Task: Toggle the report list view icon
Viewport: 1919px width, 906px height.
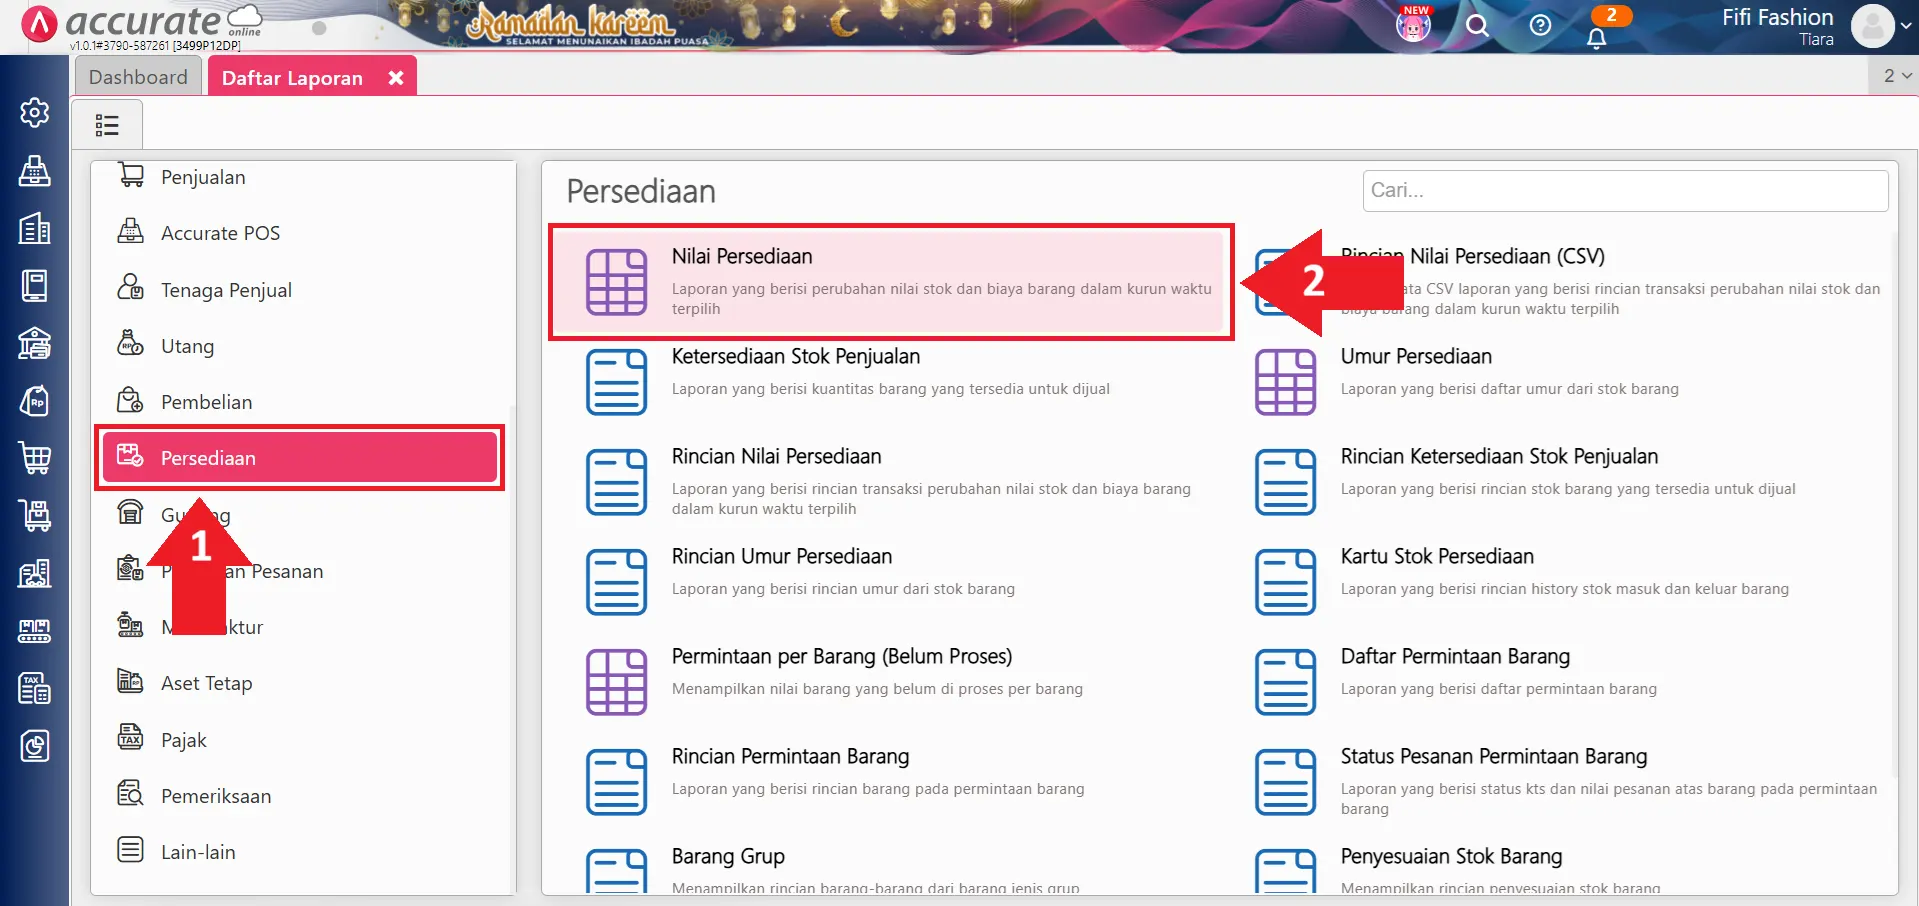Action: 107,125
